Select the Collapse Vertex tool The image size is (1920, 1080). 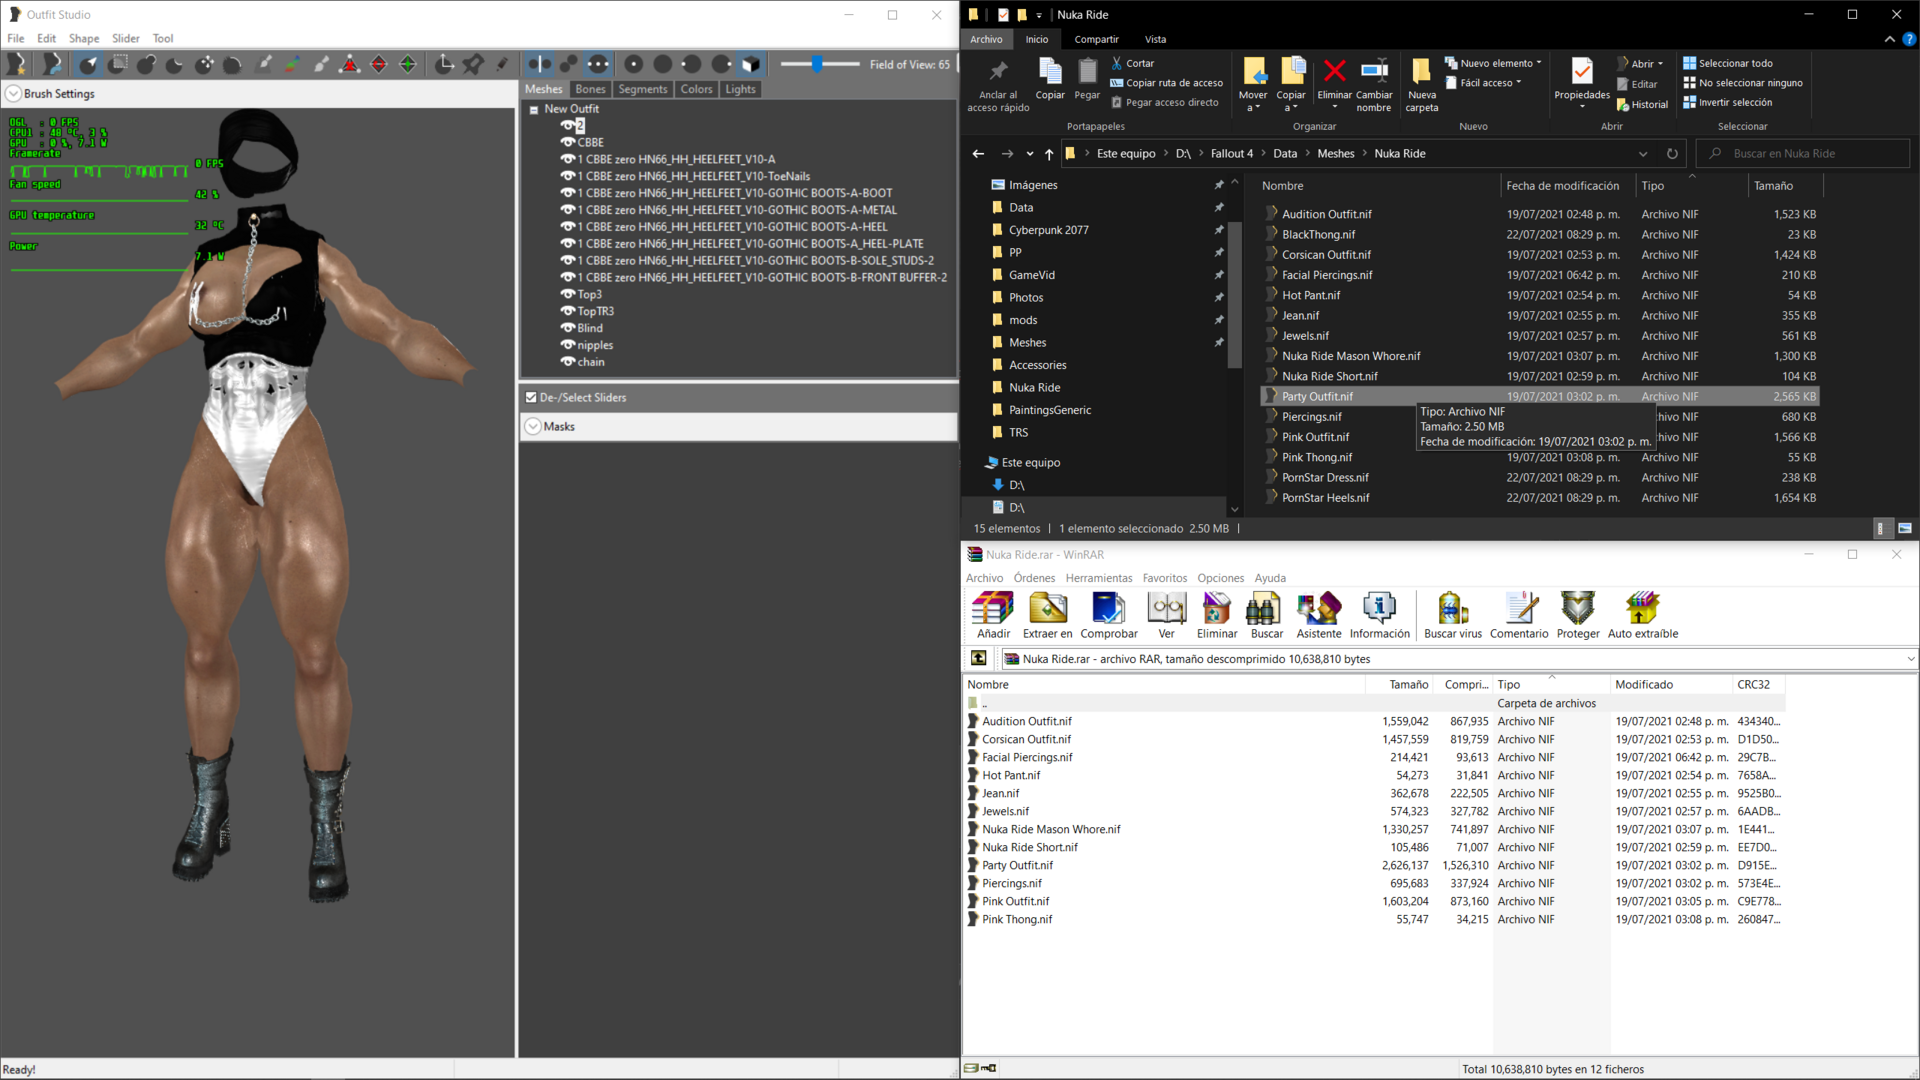tap(350, 64)
